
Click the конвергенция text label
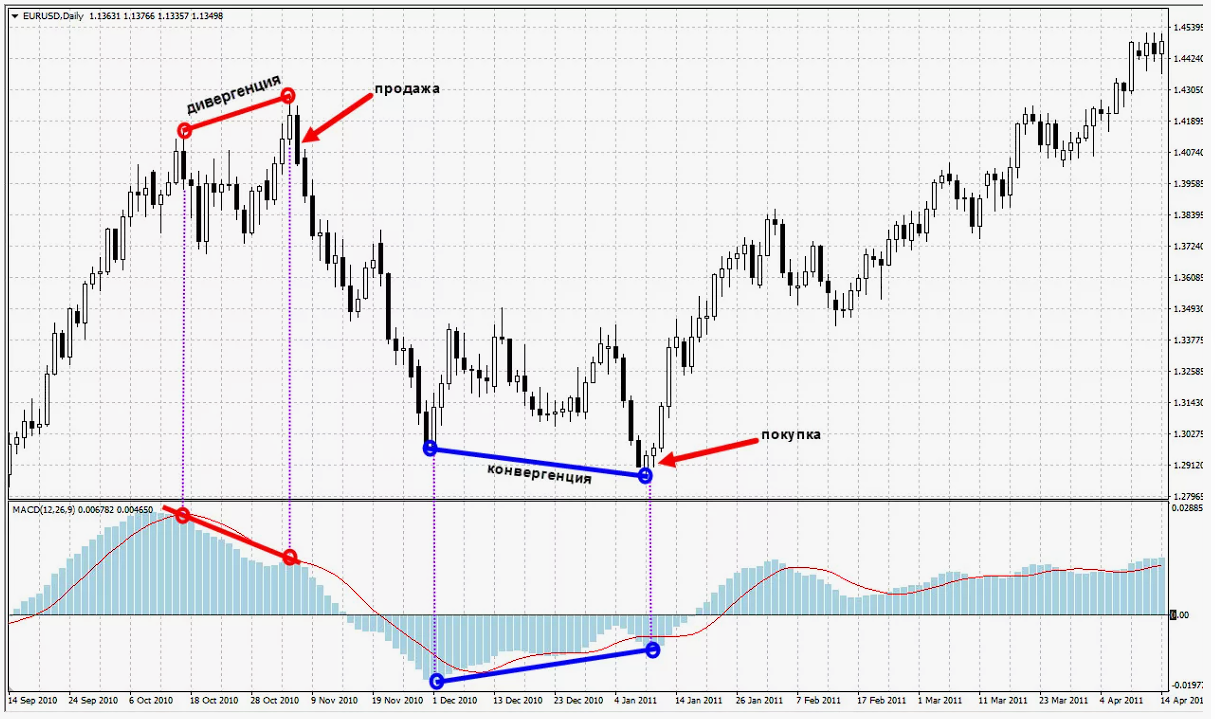coord(539,473)
